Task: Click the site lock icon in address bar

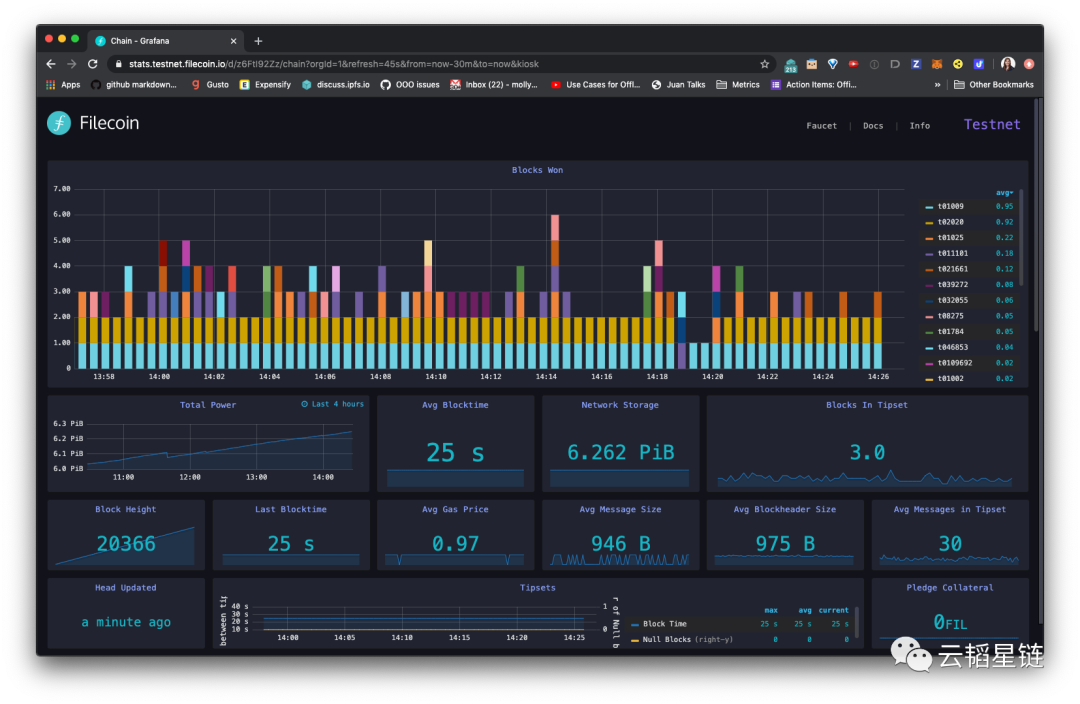Action: 118,64
